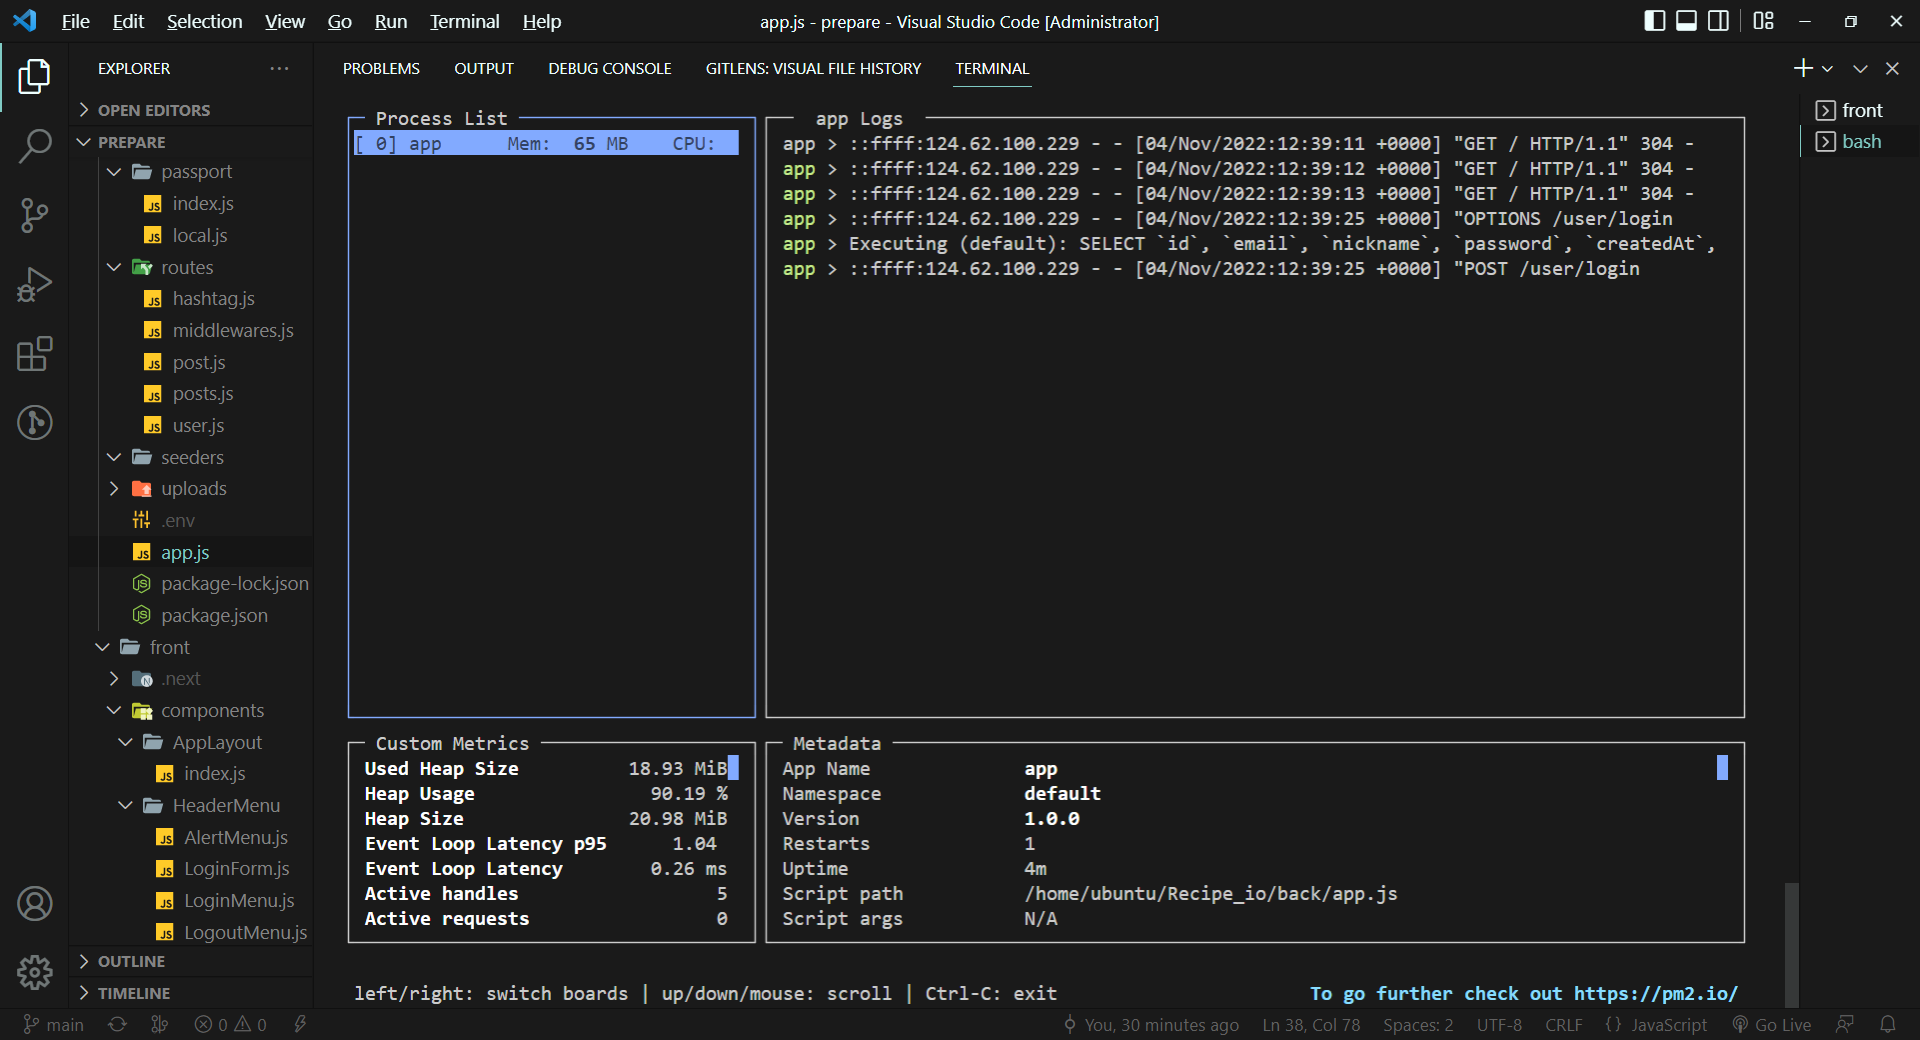Collapse the seeders folder

[191, 457]
